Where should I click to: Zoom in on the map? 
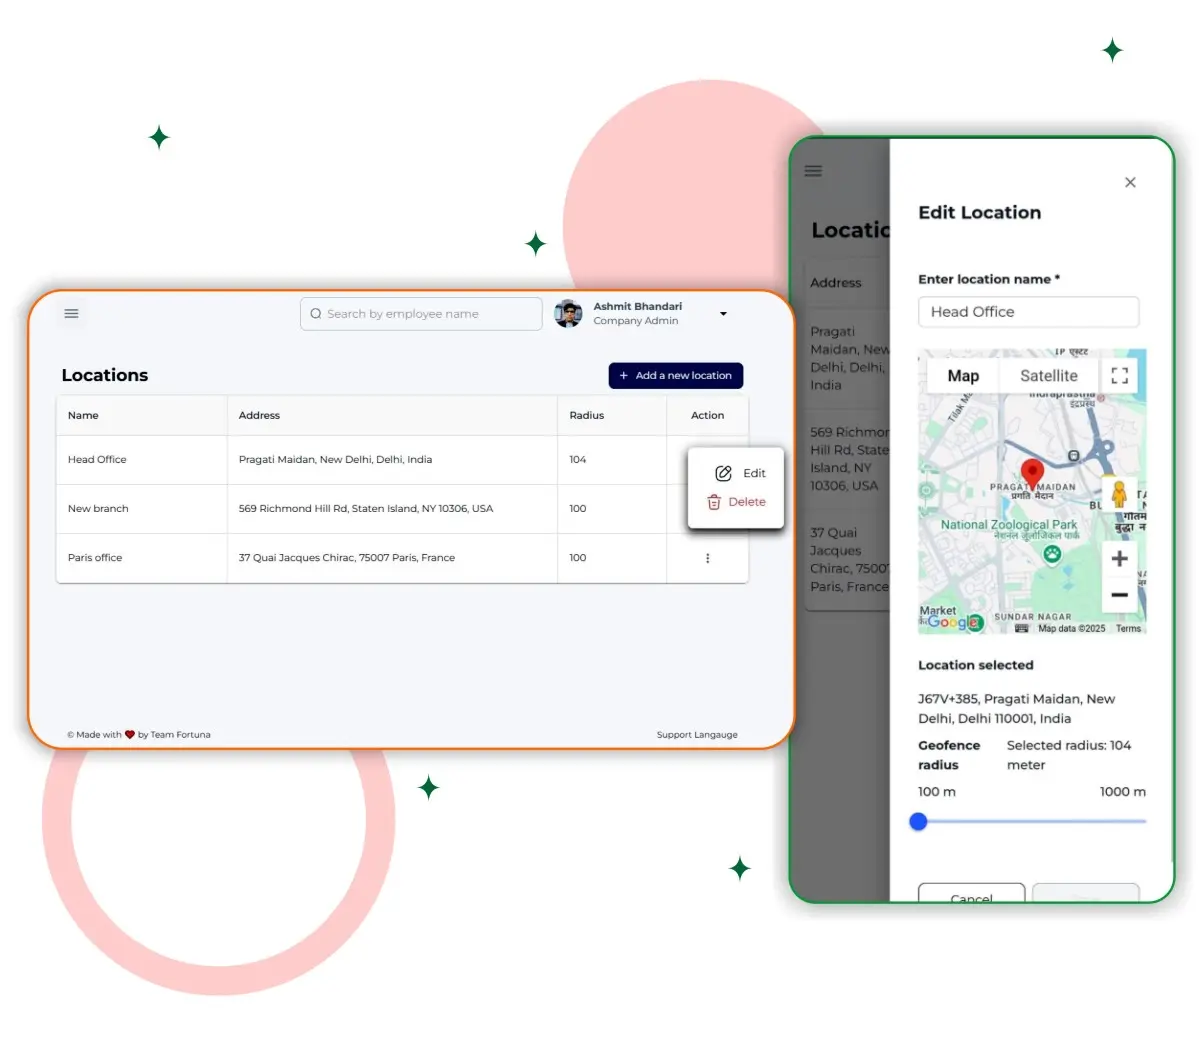(1119, 559)
